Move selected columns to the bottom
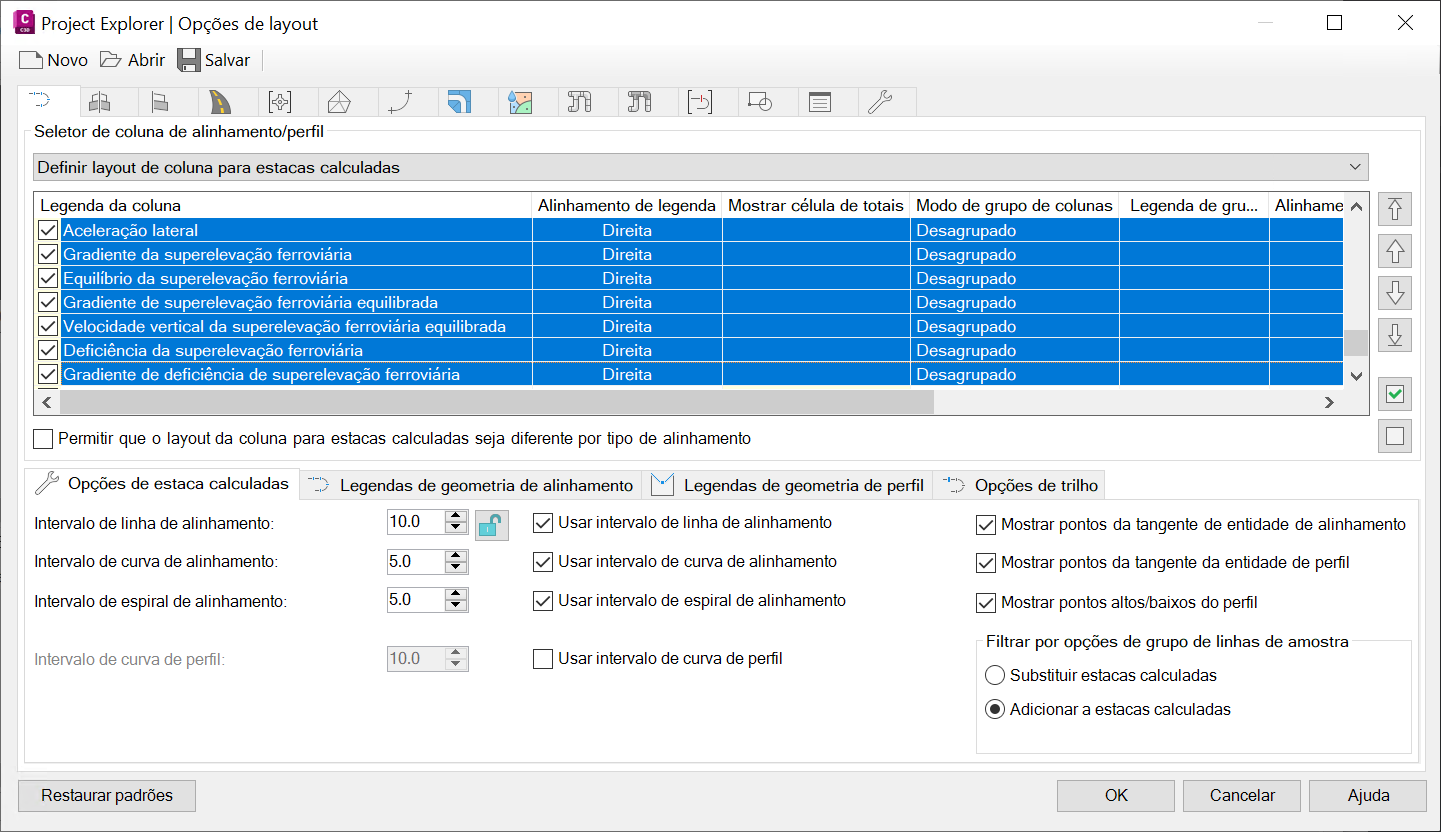The height and width of the screenshot is (832, 1441). (1395, 335)
